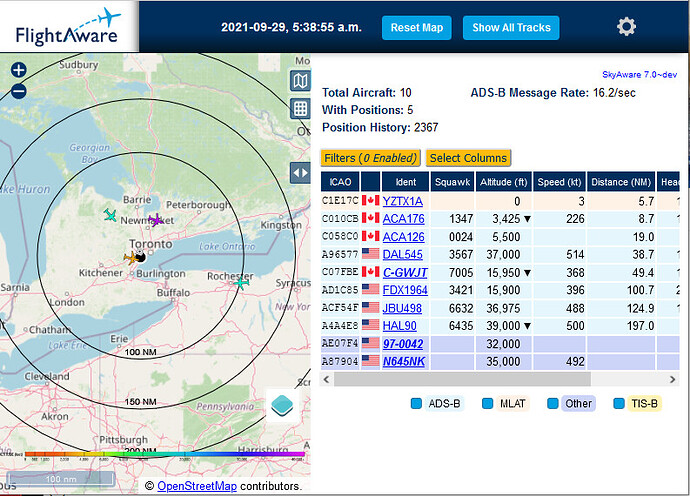
Task: Click speed value 514
Action: (x=575, y=254)
